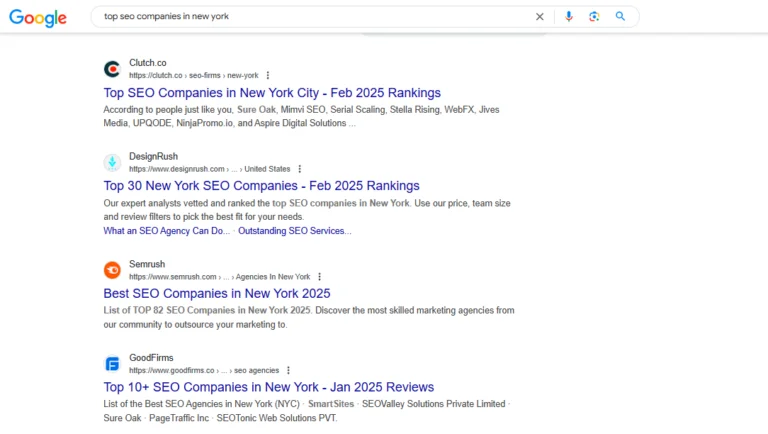Click the magnifying glass search button
The width and height of the screenshot is (768, 434).
620,17
